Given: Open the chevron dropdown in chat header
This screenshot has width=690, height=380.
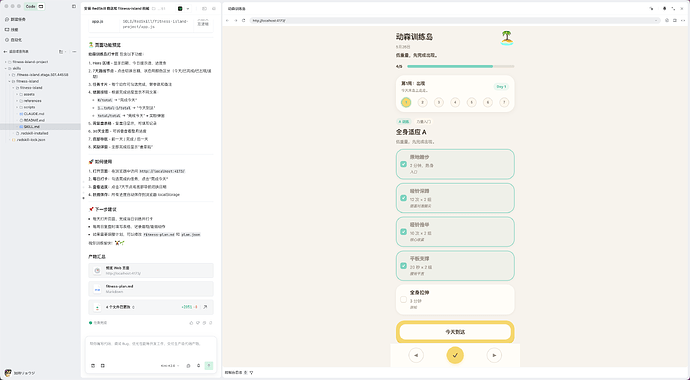Looking at the screenshot, I should pos(188,8).
